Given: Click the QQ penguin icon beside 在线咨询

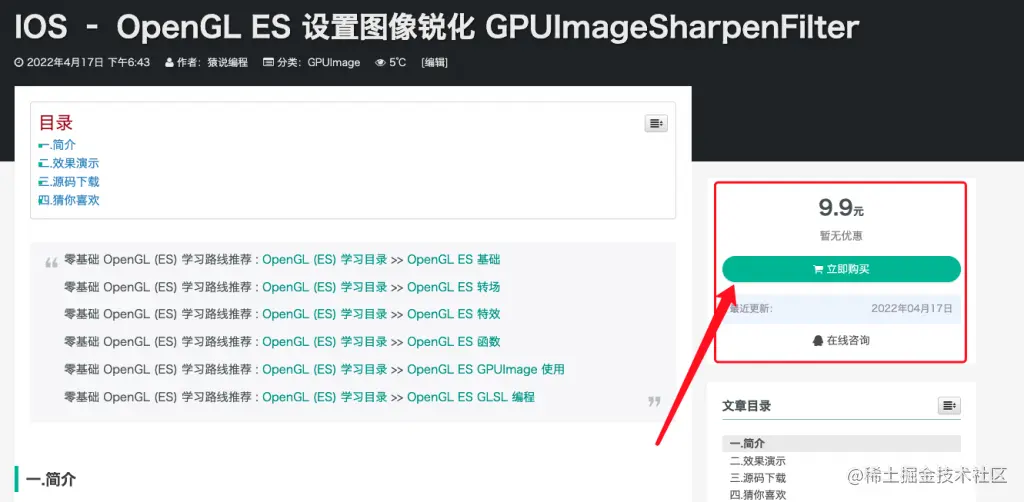Looking at the screenshot, I should click(818, 341).
